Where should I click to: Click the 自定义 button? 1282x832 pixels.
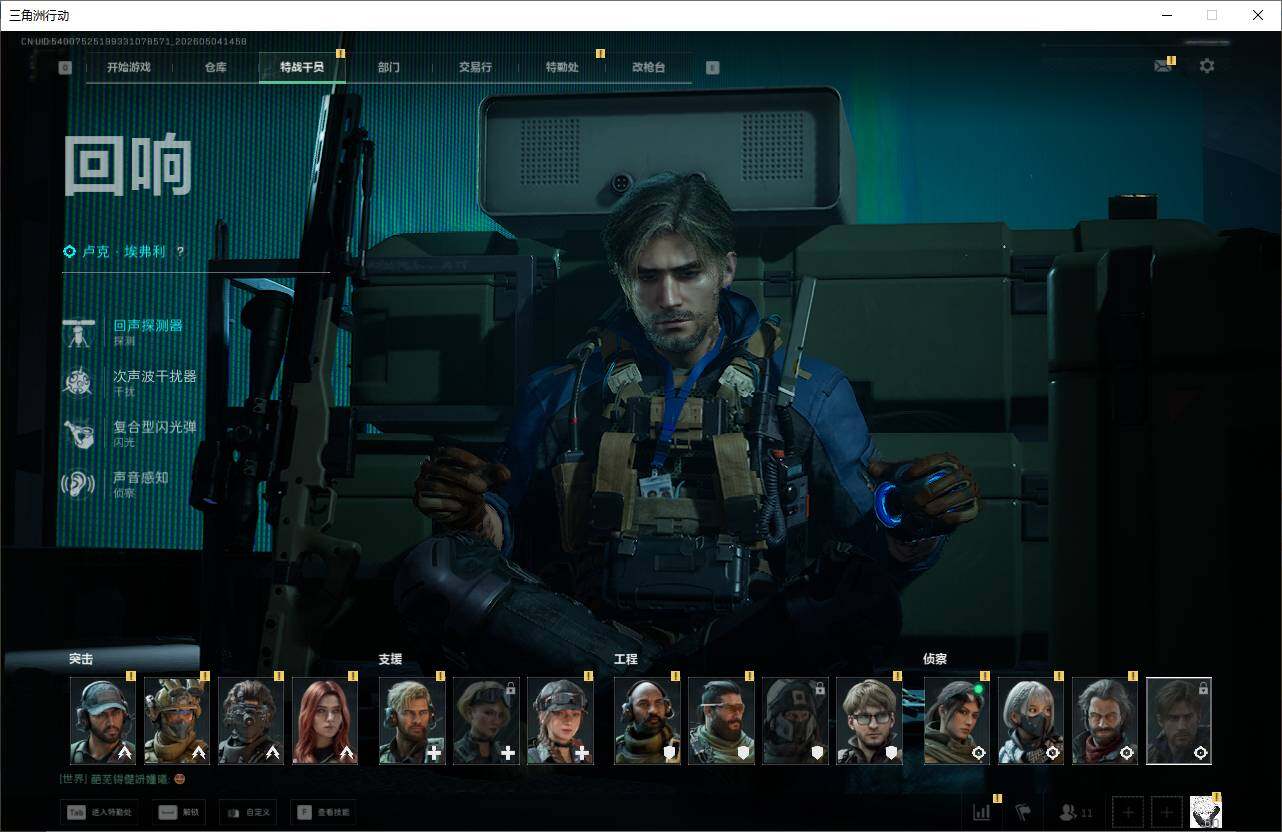248,812
